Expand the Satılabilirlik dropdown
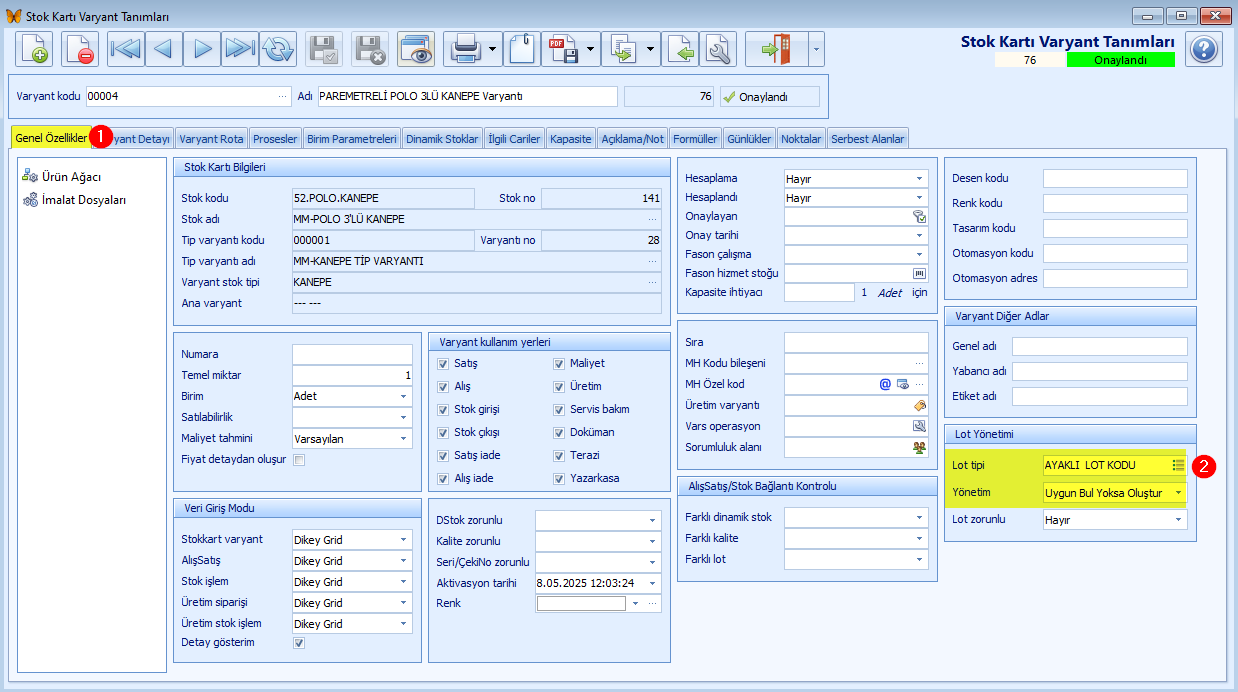The width and height of the screenshot is (1238, 692). (x=404, y=417)
